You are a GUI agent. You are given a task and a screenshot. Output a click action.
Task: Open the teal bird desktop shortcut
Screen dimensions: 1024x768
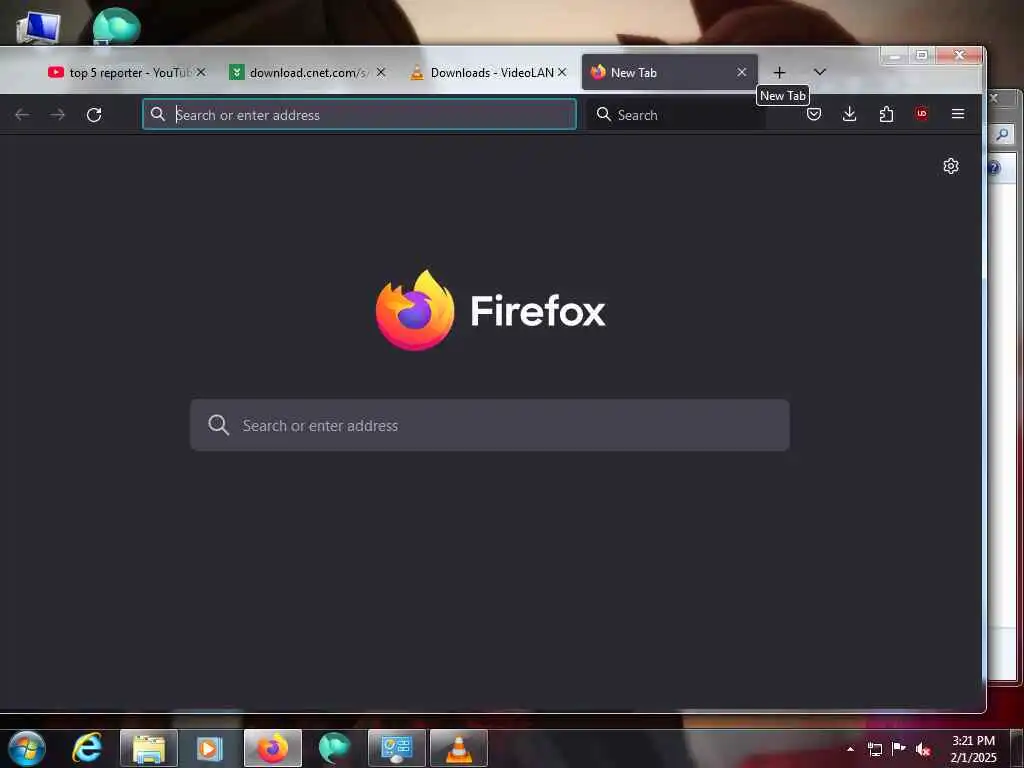click(x=116, y=26)
